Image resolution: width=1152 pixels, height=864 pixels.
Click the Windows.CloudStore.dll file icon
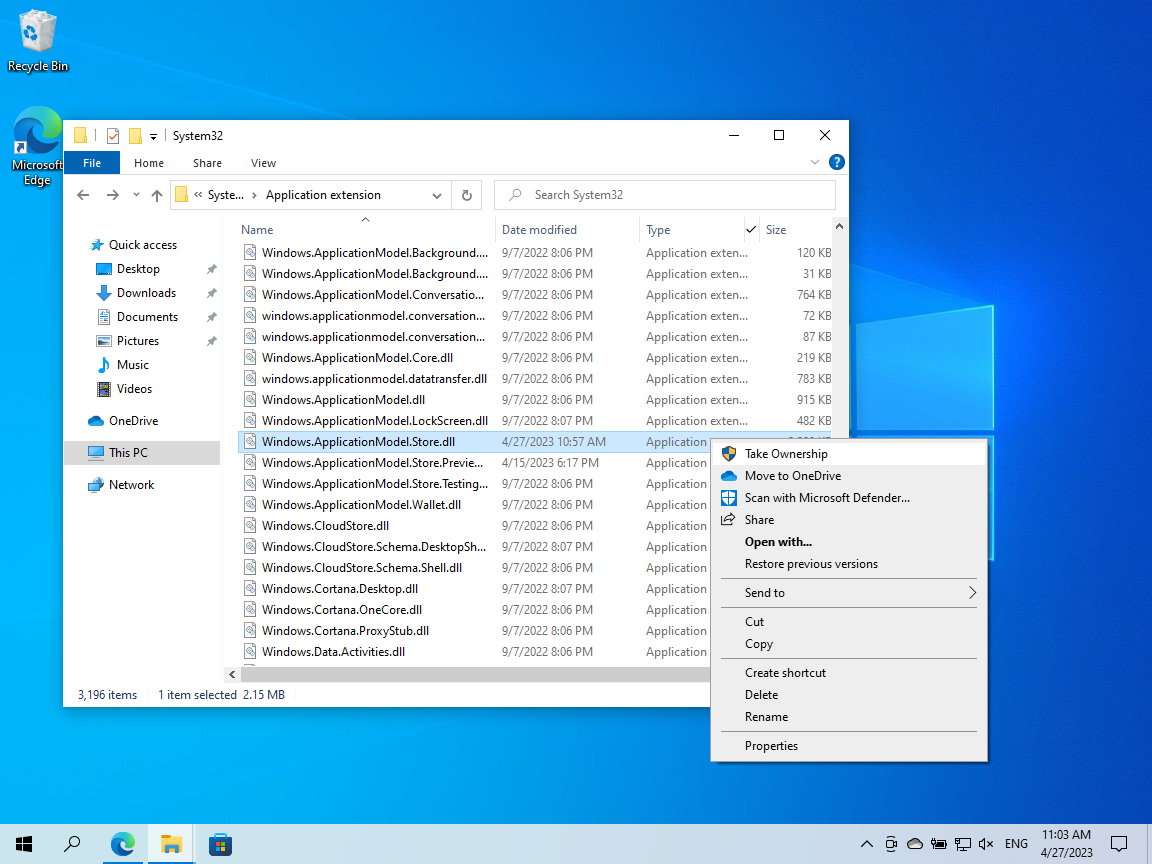250,526
